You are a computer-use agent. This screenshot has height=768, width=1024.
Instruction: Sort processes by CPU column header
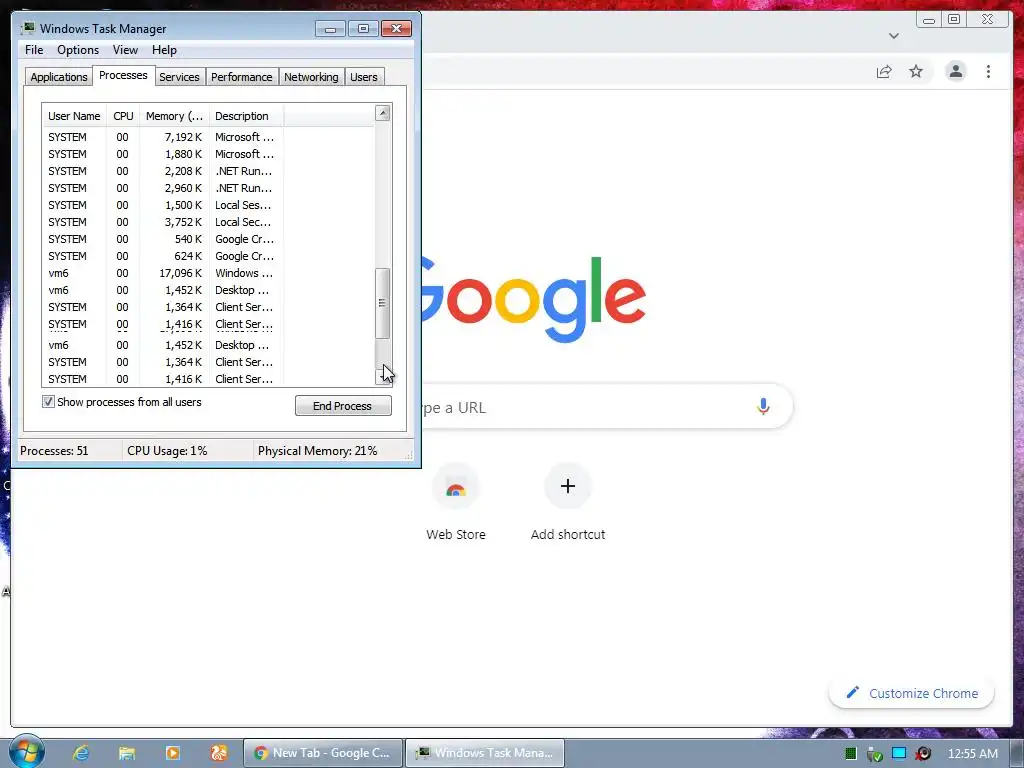click(x=123, y=116)
